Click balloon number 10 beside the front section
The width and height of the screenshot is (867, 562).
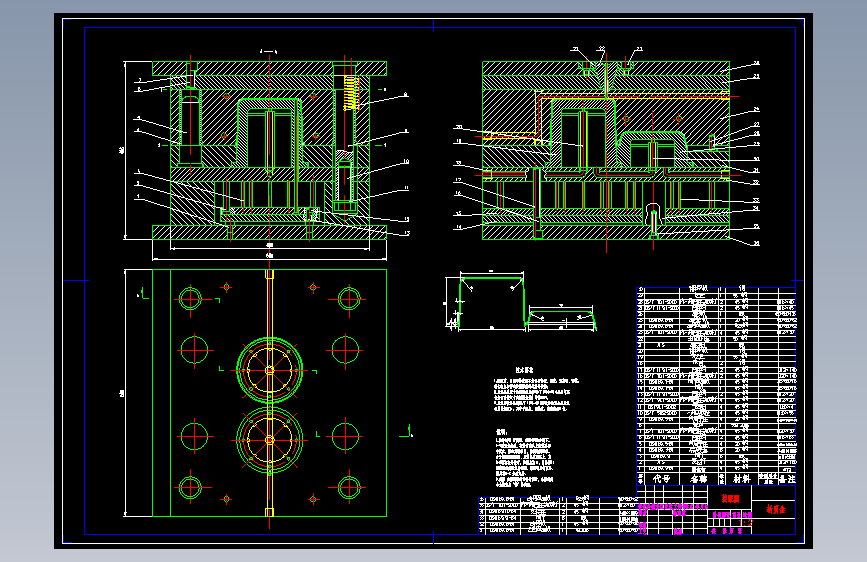tap(406, 162)
